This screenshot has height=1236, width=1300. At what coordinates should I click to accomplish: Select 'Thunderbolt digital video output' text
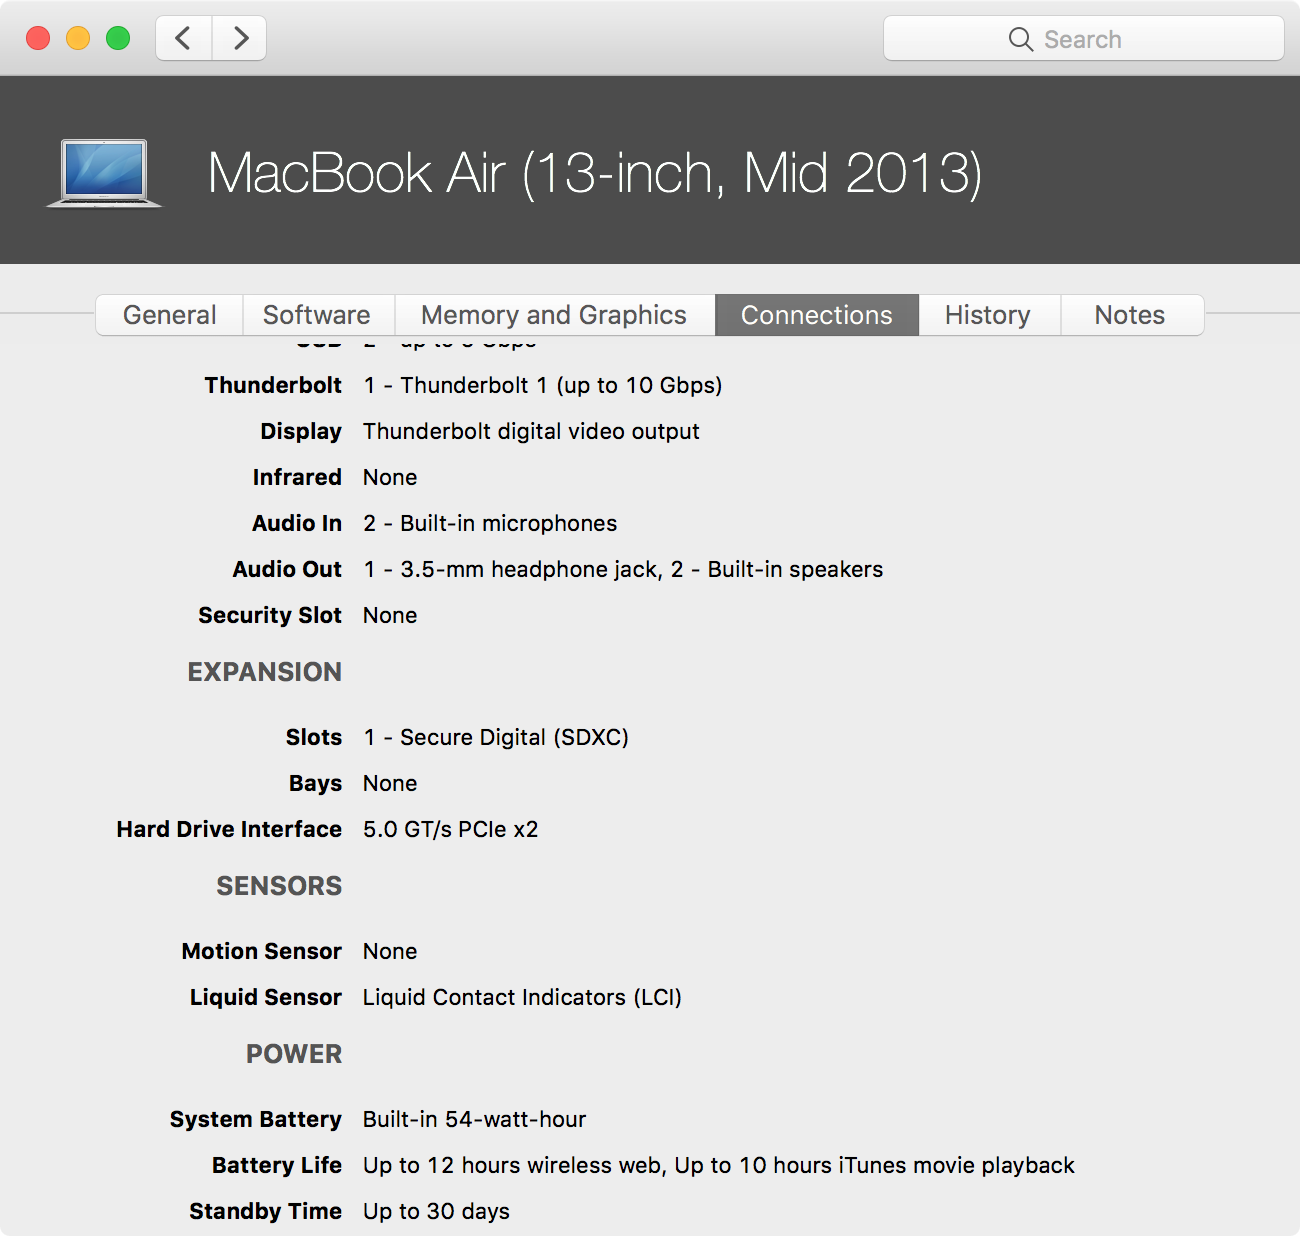click(531, 431)
